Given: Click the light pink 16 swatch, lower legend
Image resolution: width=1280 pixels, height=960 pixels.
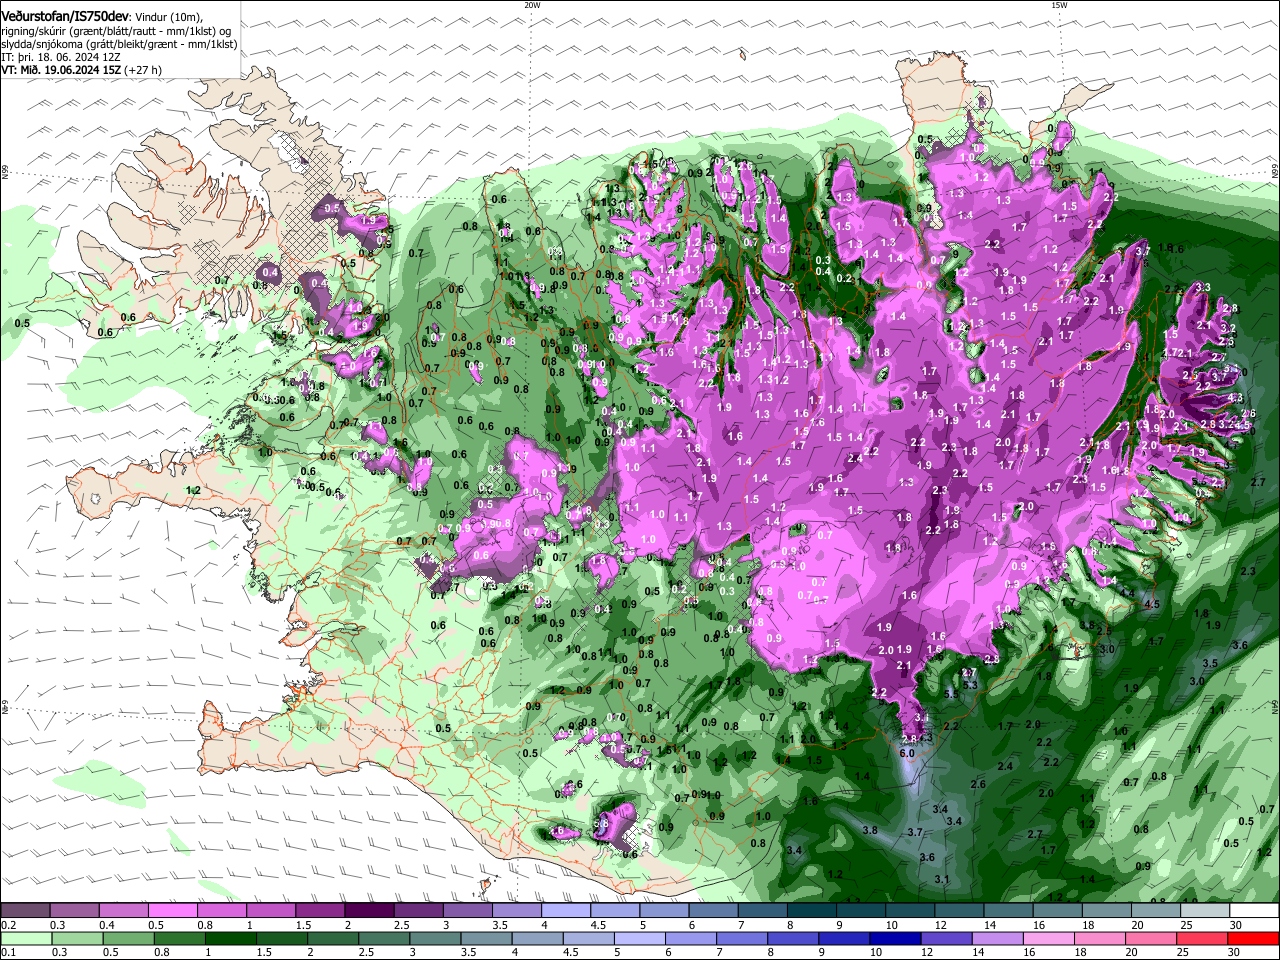Looking at the screenshot, I should coord(1048,938).
